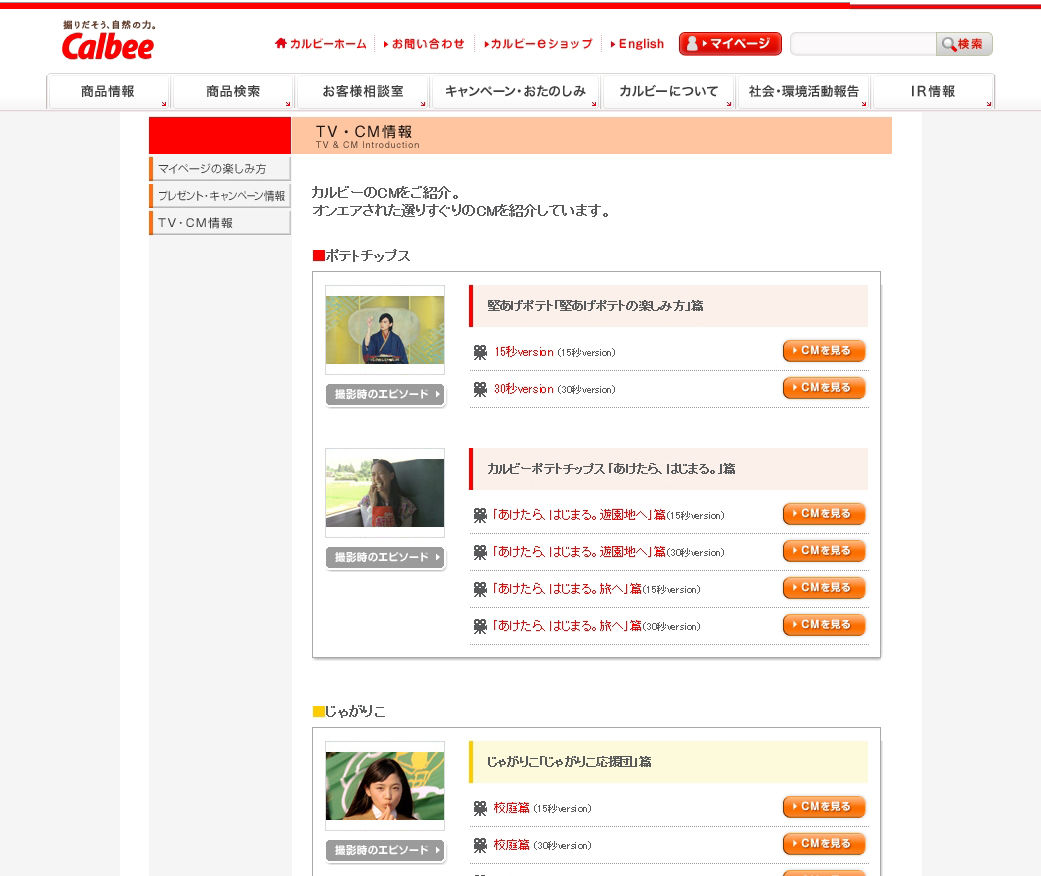Click the 検索 search button
Viewport: 1041px width, 876px height.
coord(964,44)
